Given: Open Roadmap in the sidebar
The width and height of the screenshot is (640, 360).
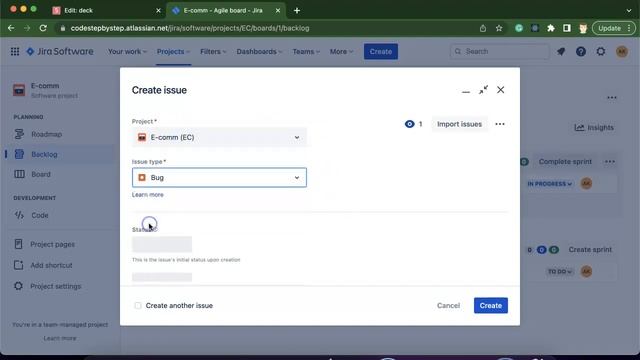Looking at the screenshot, I should (47, 134).
